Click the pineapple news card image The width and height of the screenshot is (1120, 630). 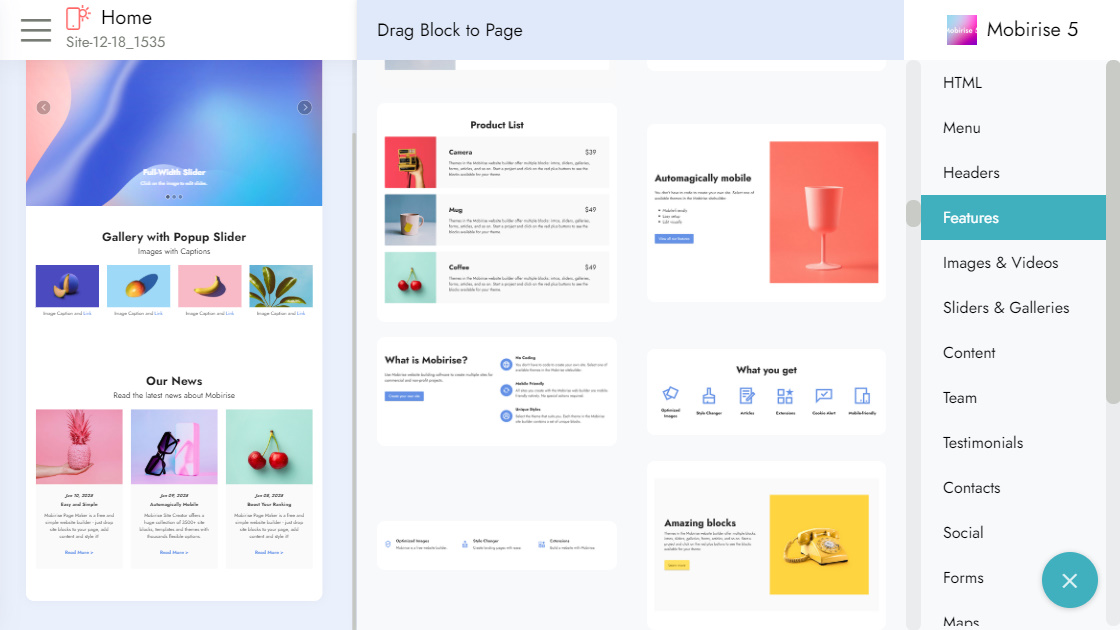pos(79,446)
